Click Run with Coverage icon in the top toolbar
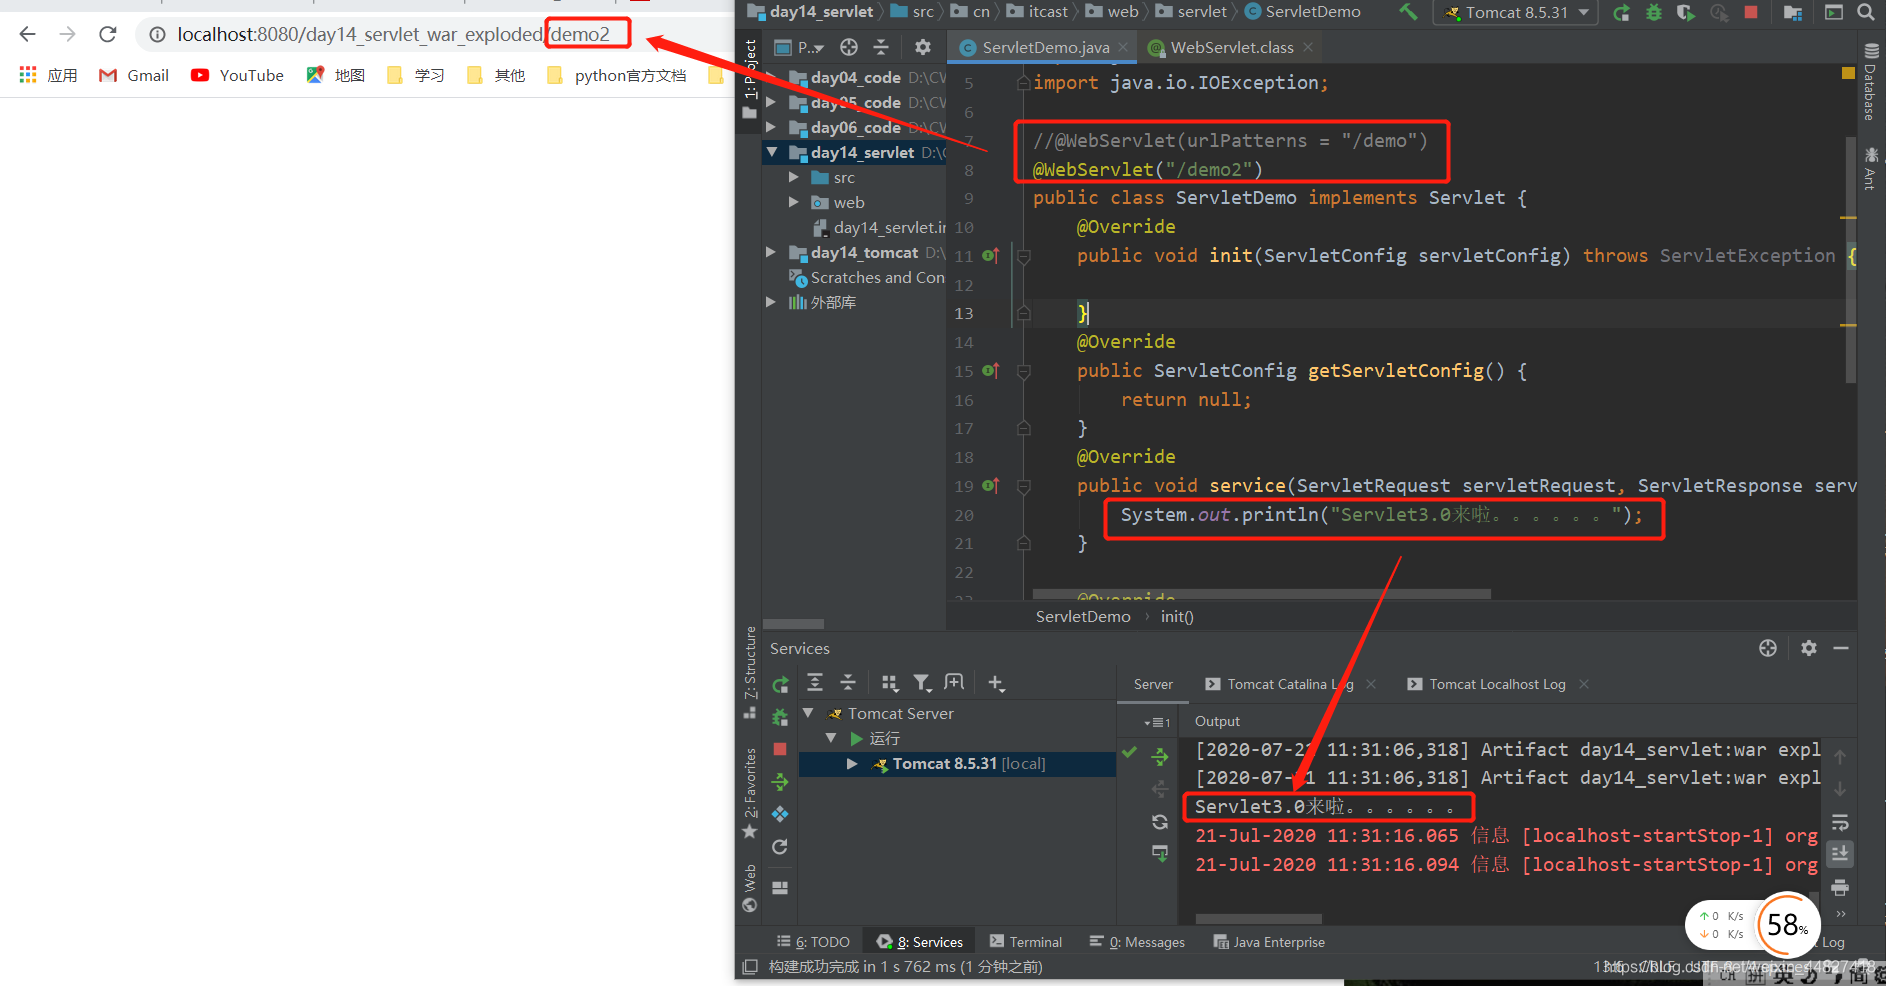The image size is (1886, 986). pyautogui.click(x=1686, y=13)
